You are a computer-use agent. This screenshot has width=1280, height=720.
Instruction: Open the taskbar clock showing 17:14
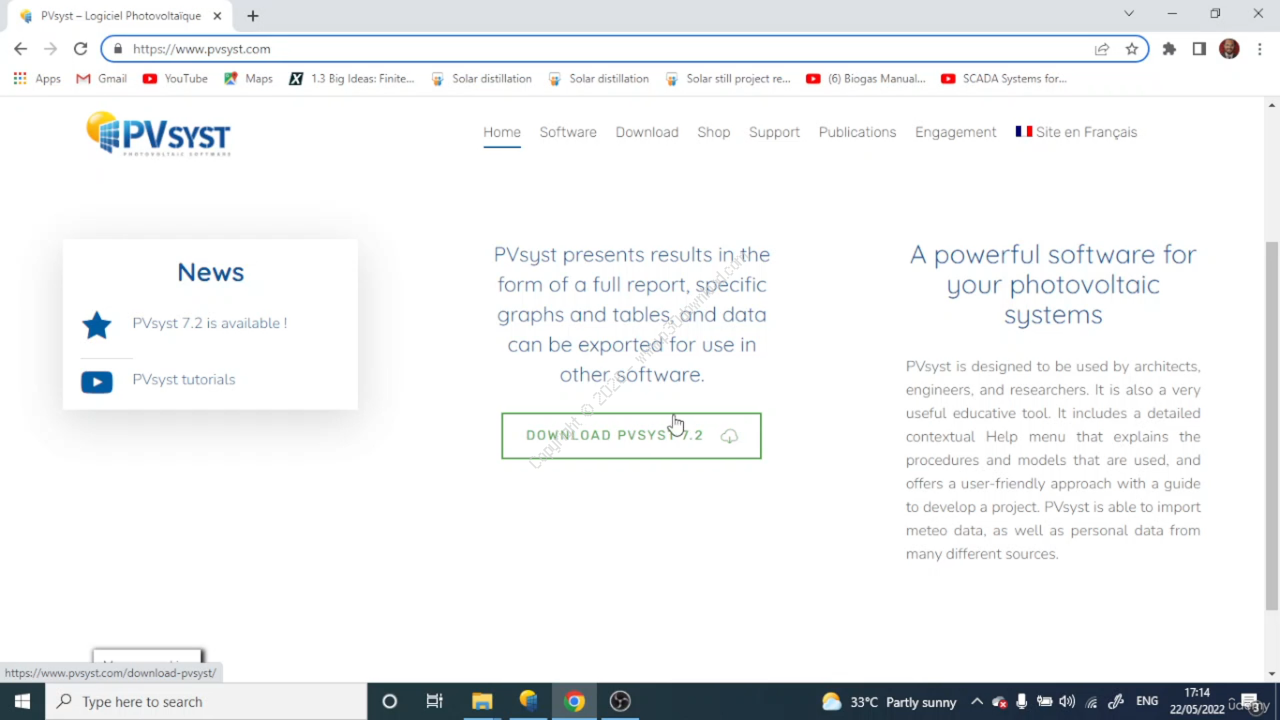1197,701
